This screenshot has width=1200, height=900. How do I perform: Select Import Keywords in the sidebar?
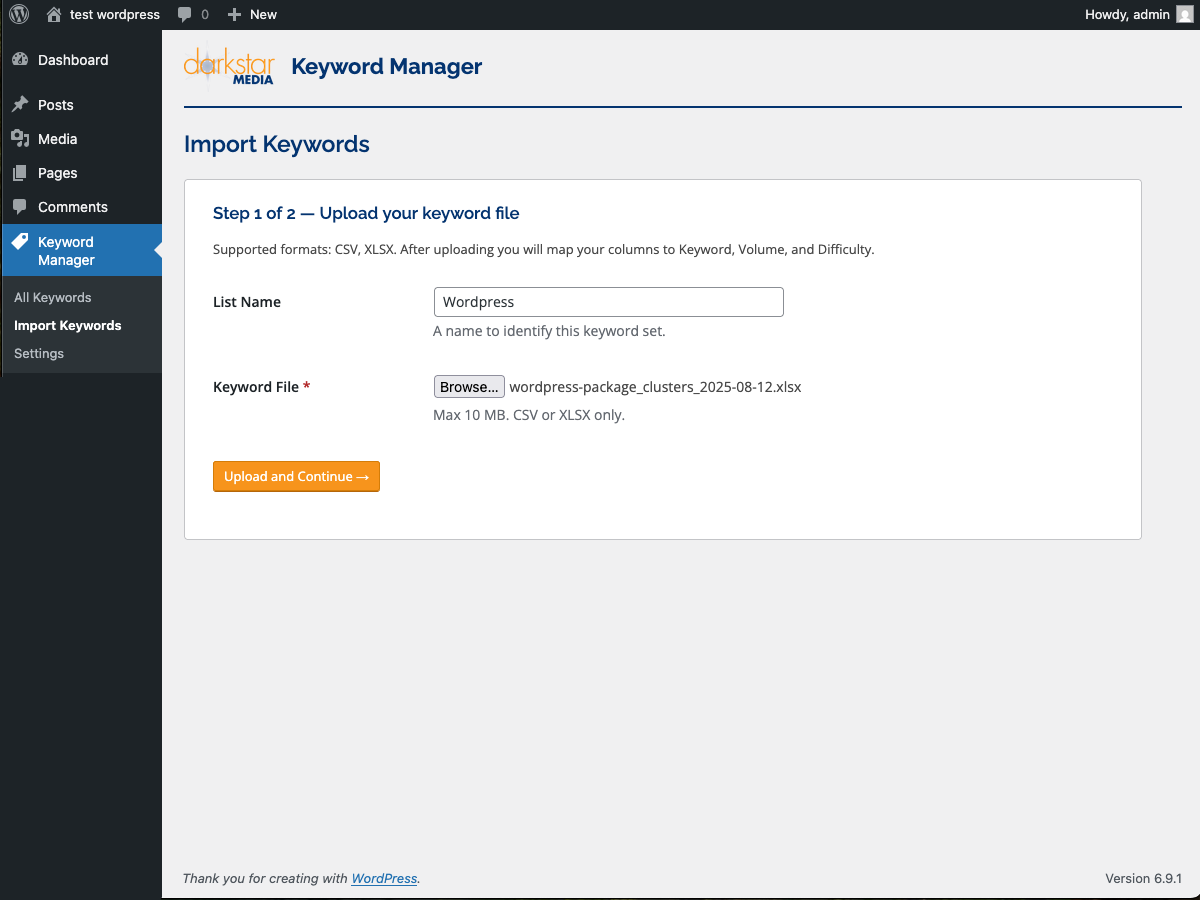click(67, 325)
